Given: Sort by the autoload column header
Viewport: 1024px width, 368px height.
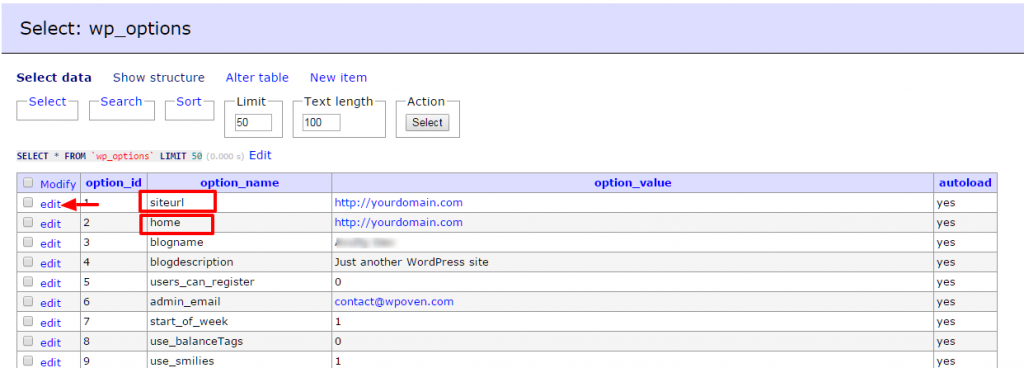Looking at the screenshot, I should (x=965, y=183).
